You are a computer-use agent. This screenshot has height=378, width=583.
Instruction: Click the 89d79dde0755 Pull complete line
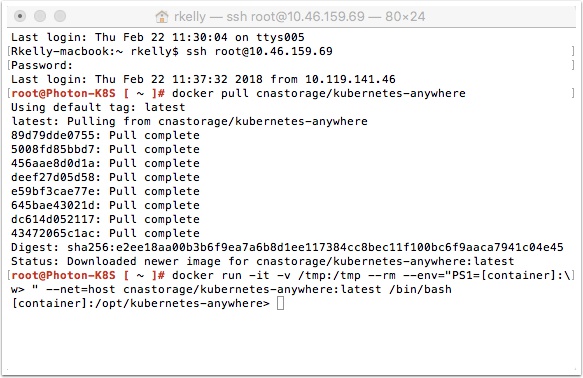[x=105, y=135]
